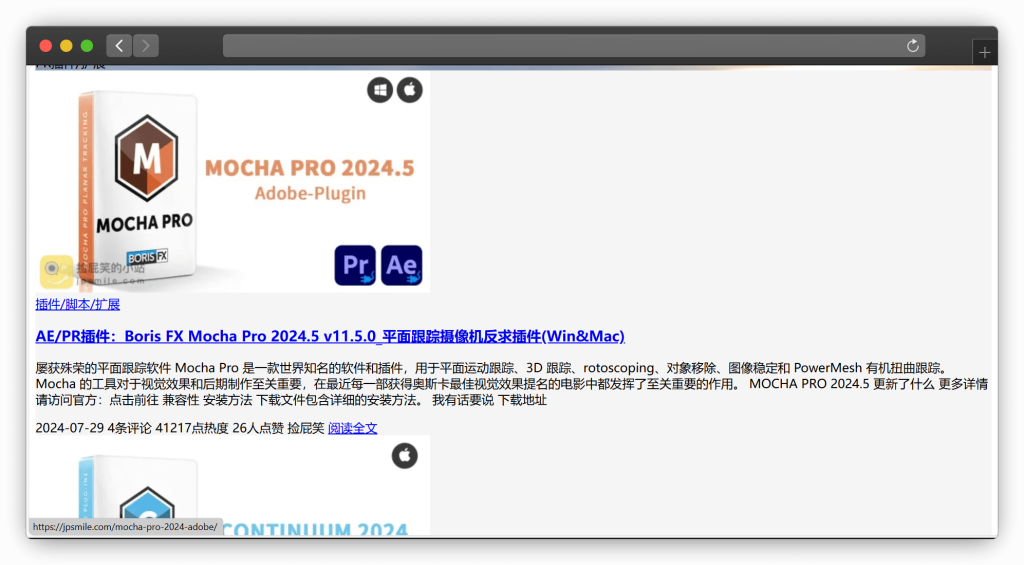Click the yellow watermark logo on Mocha image
1024x565 pixels.
coord(56,270)
